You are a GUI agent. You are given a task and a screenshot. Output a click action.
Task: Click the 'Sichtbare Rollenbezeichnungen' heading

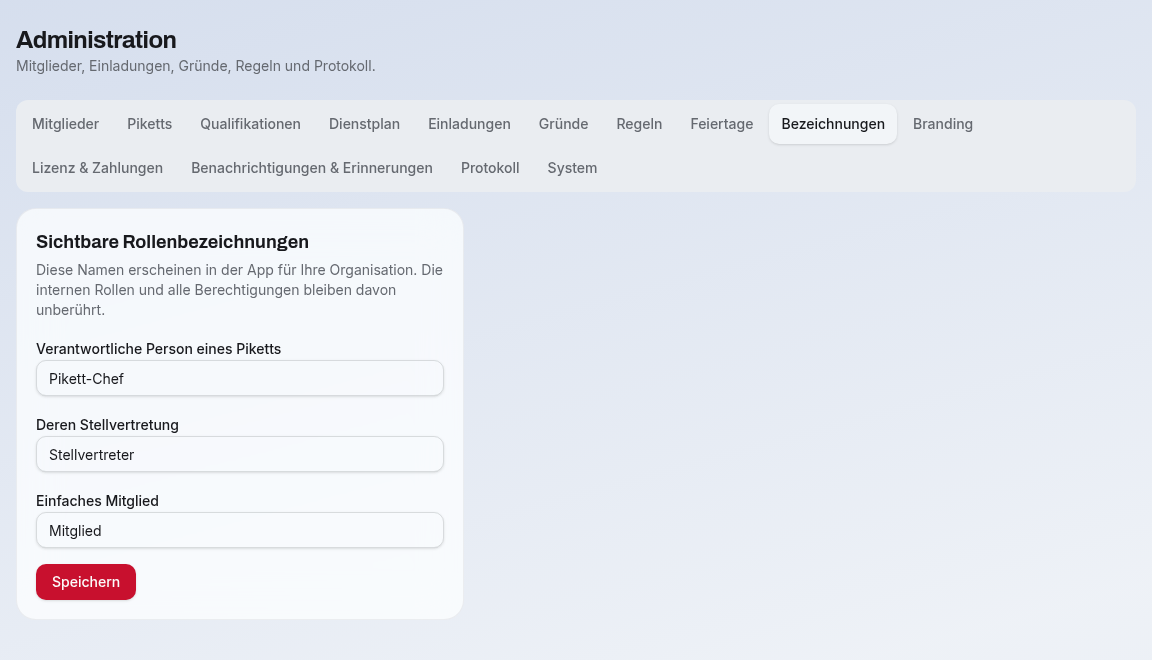point(173,242)
